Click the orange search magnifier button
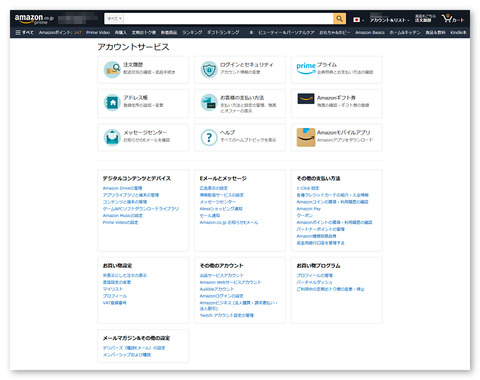This screenshot has width=480, height=380. click(x=339, y=19)
